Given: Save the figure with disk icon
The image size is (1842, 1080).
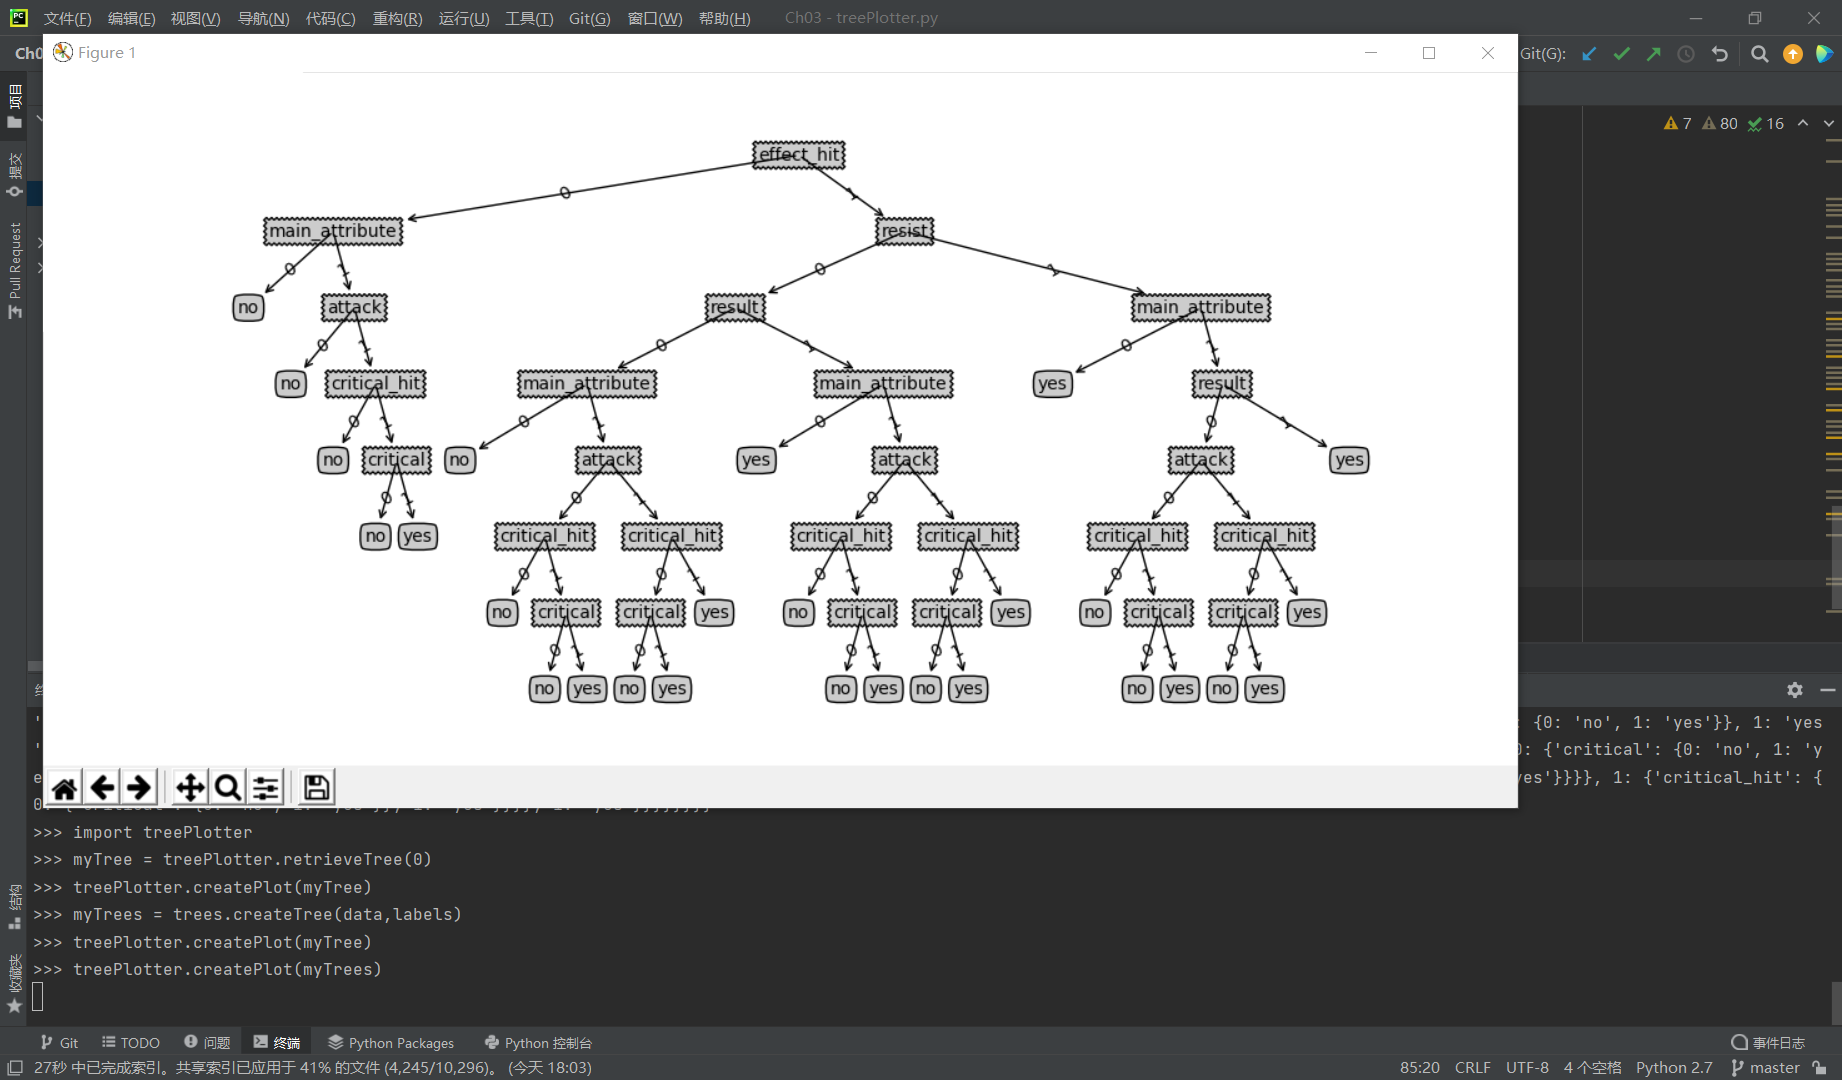Looking at the screenshot, I should [316, 788].
